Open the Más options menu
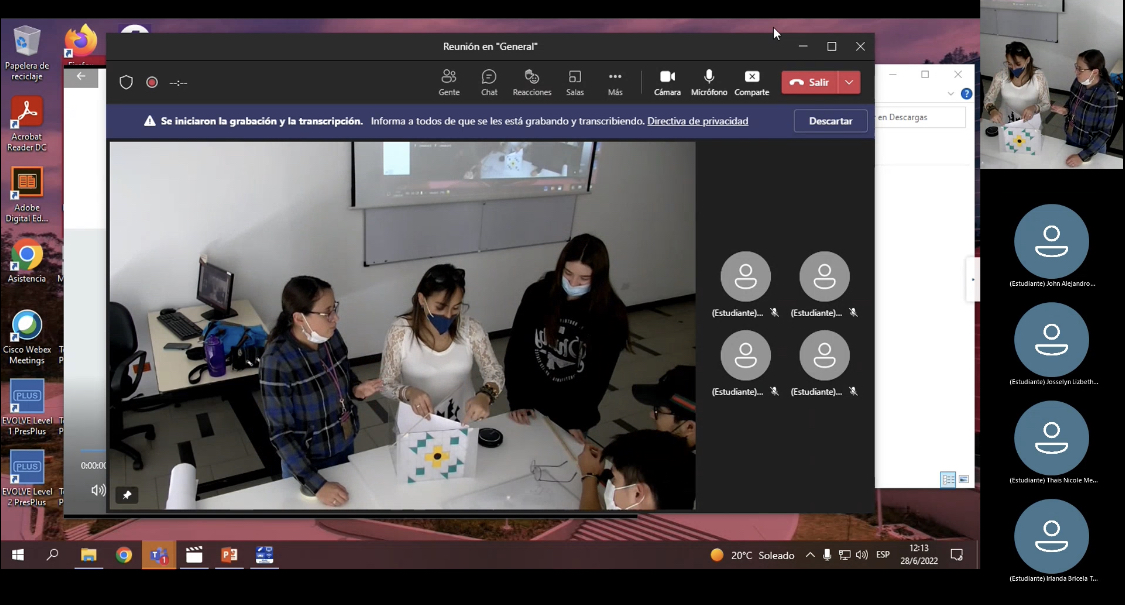Screen dimensions: 1125x605 (615, 82)
